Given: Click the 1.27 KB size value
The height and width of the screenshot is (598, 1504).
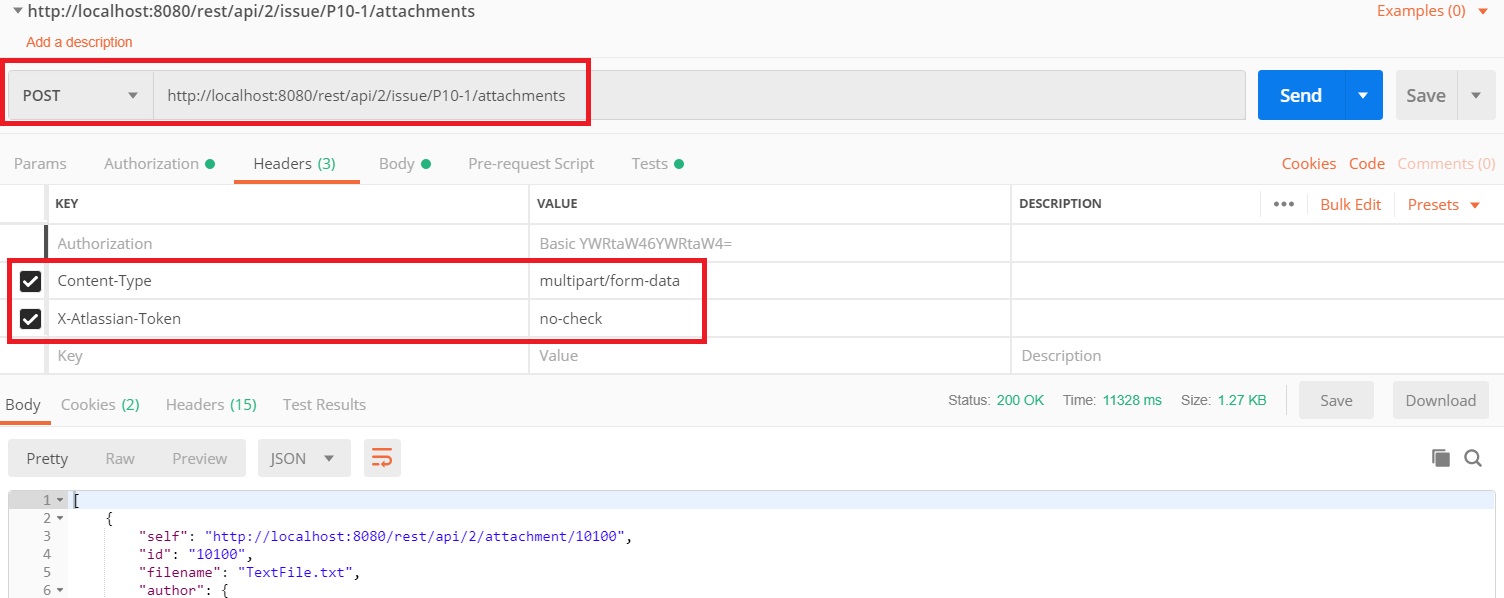Looking at the screenshot, I should 1242,400.
